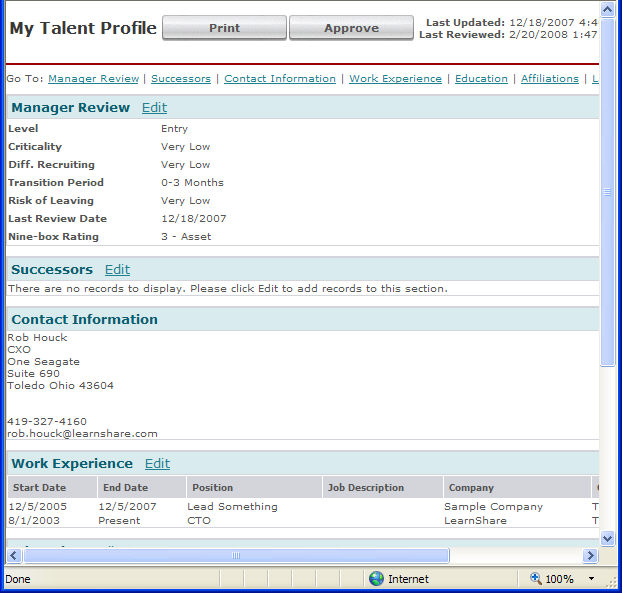Select the 'Lead Something' position cell
This screenshot has width=622, height=593.
232,507
